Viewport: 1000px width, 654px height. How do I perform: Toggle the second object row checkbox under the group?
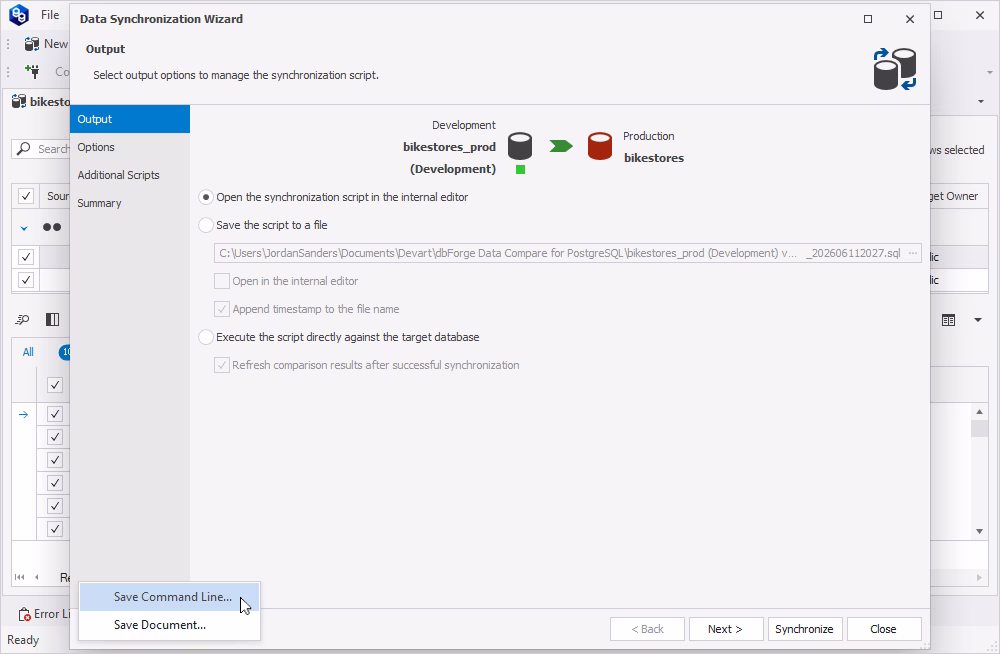(x=26, y=280)
